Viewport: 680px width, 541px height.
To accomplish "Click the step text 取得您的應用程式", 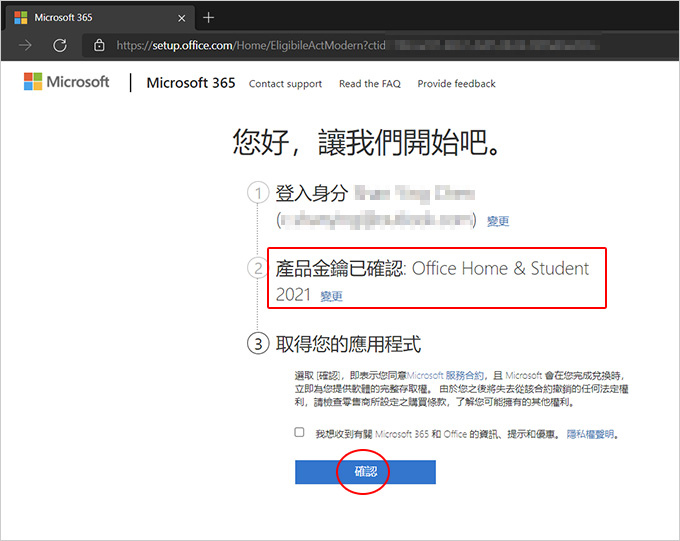I will coord(348,344).
